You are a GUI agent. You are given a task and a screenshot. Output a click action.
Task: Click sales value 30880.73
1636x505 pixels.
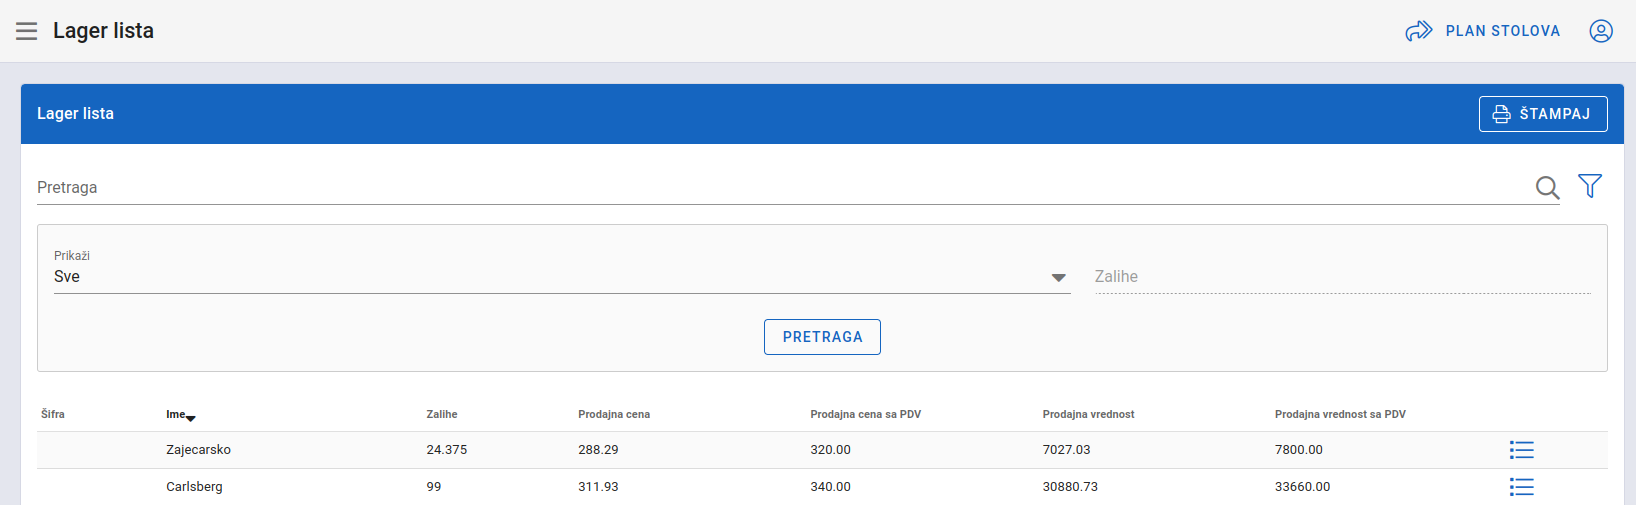click(1070, 487)
